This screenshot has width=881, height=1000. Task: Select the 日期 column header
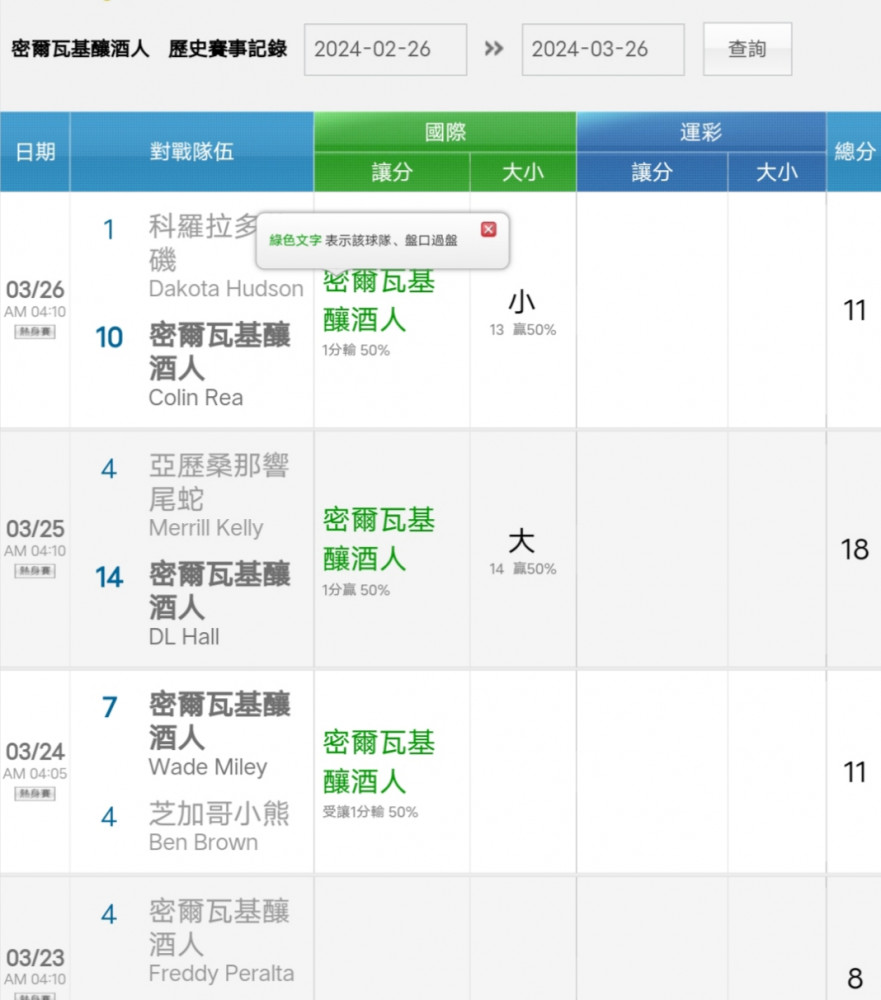tap(35, 152)
